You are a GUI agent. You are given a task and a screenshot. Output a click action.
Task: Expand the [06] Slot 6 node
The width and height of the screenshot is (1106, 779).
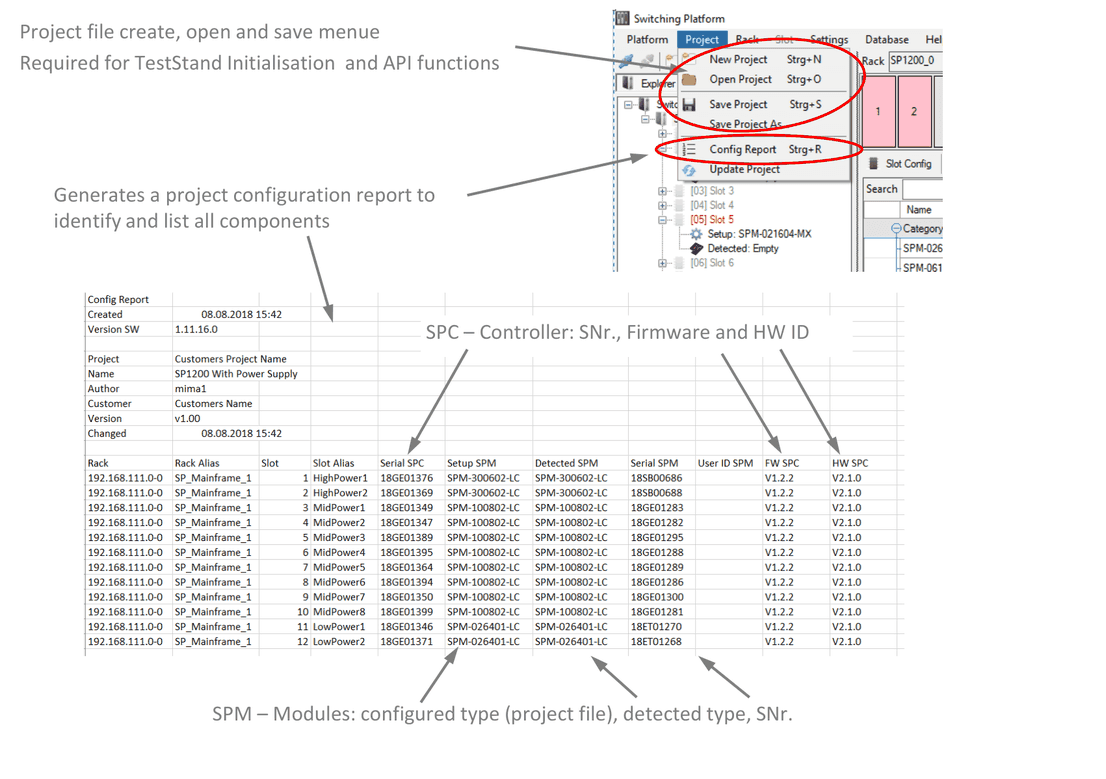[x=662, y=263]
